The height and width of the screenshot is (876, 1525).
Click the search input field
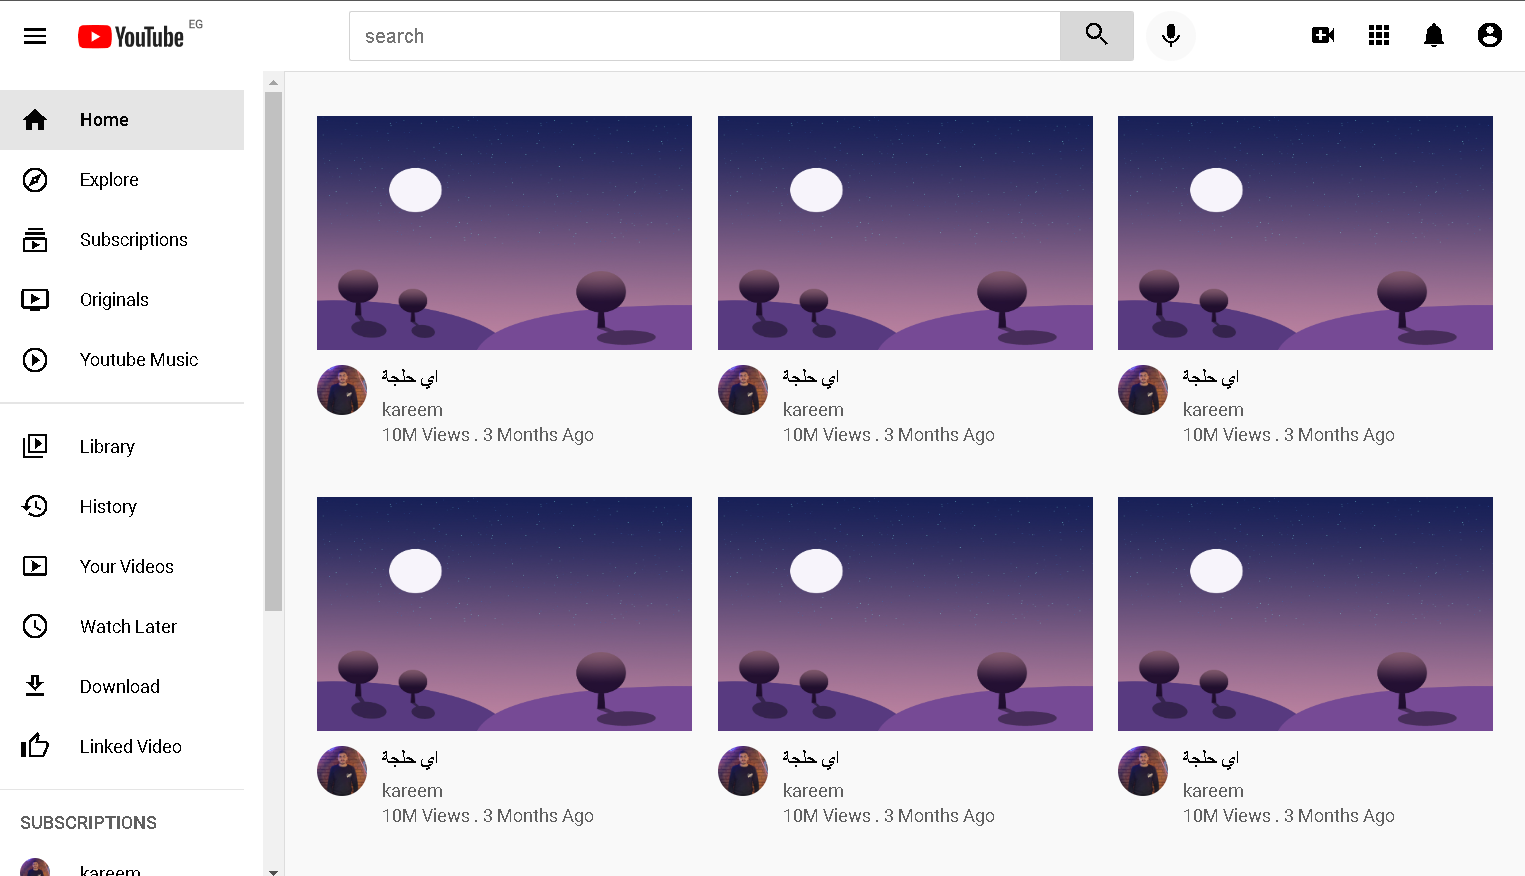705,36
